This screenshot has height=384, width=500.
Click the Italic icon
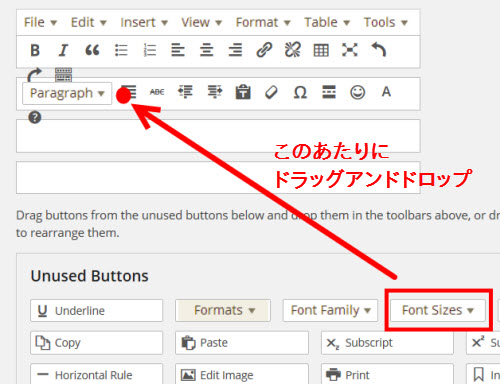click(63, 50)
